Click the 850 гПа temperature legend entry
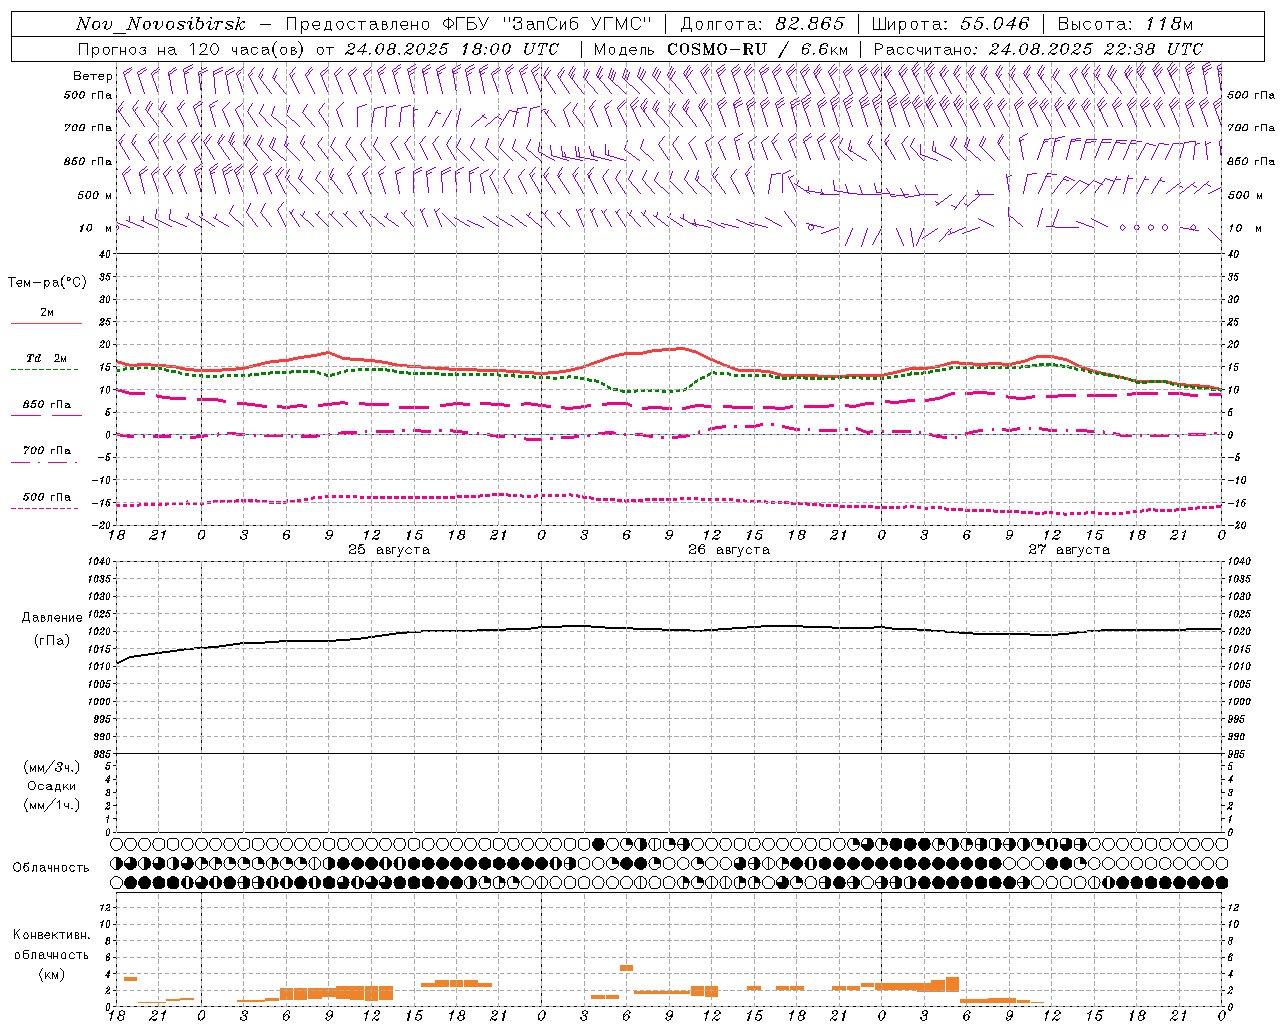 [x=47, y=405]
